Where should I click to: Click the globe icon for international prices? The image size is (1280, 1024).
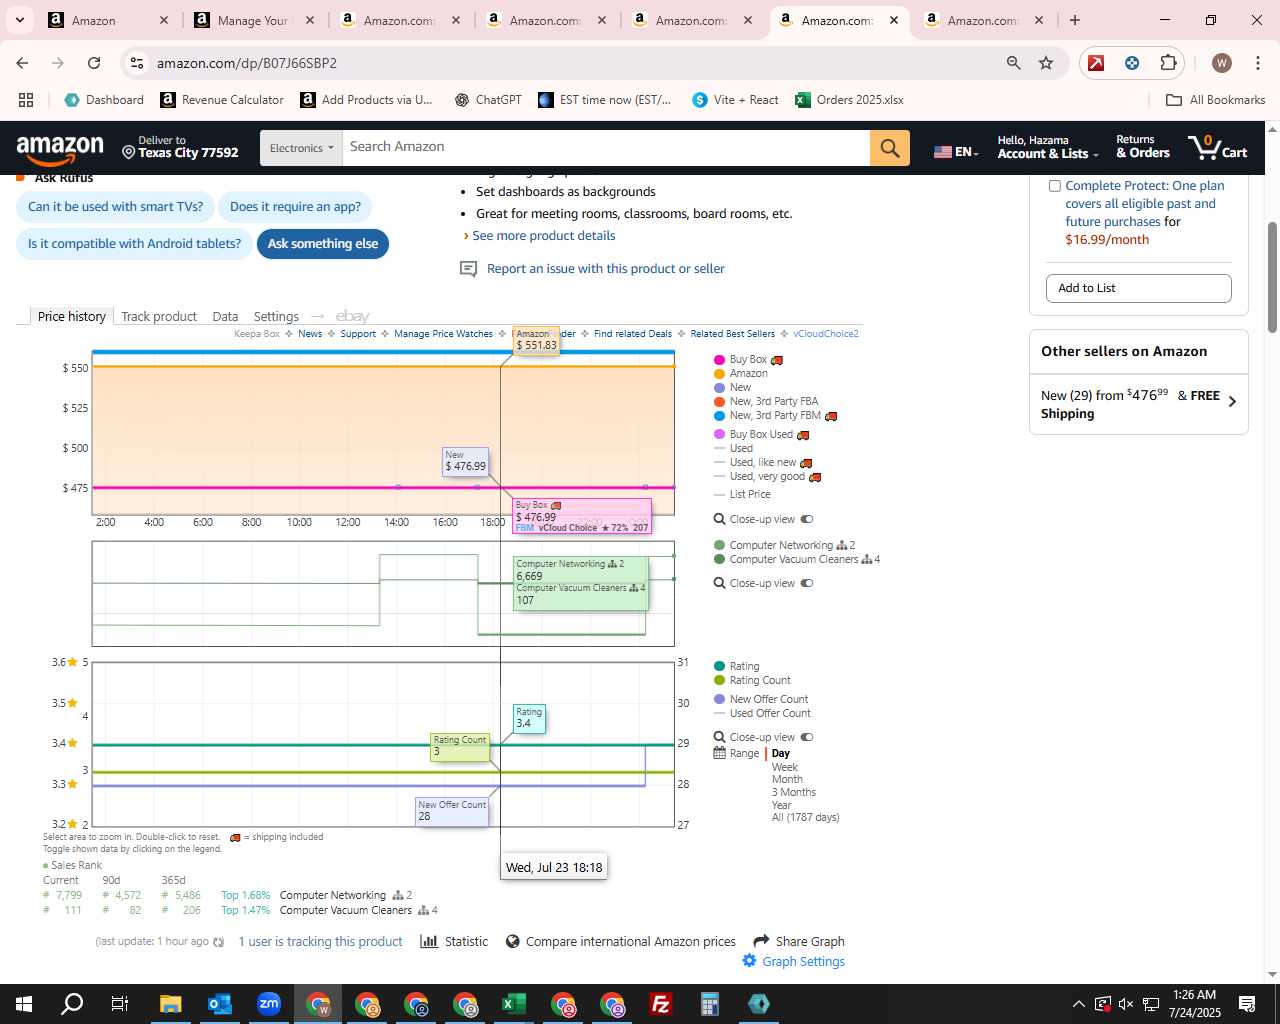point(513,941)
